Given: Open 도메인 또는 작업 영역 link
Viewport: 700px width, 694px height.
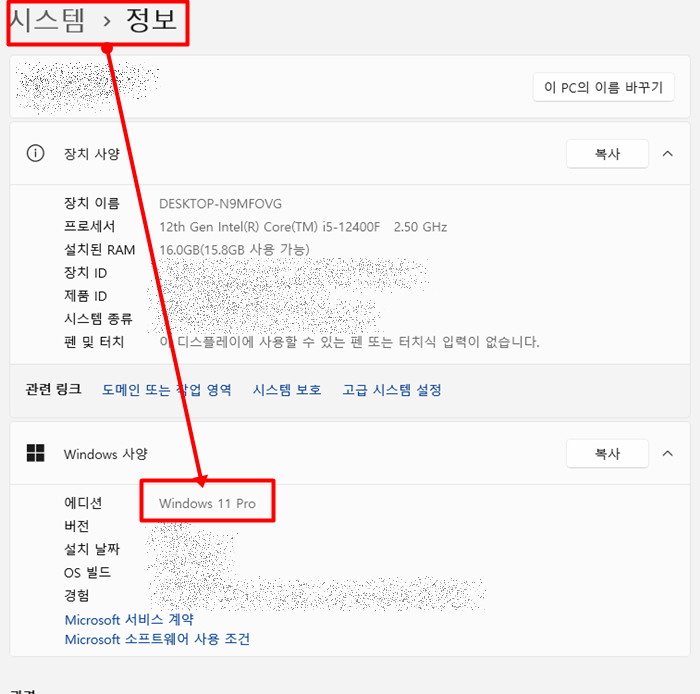Looking at the screenshot, I should (x=167, y=390).
